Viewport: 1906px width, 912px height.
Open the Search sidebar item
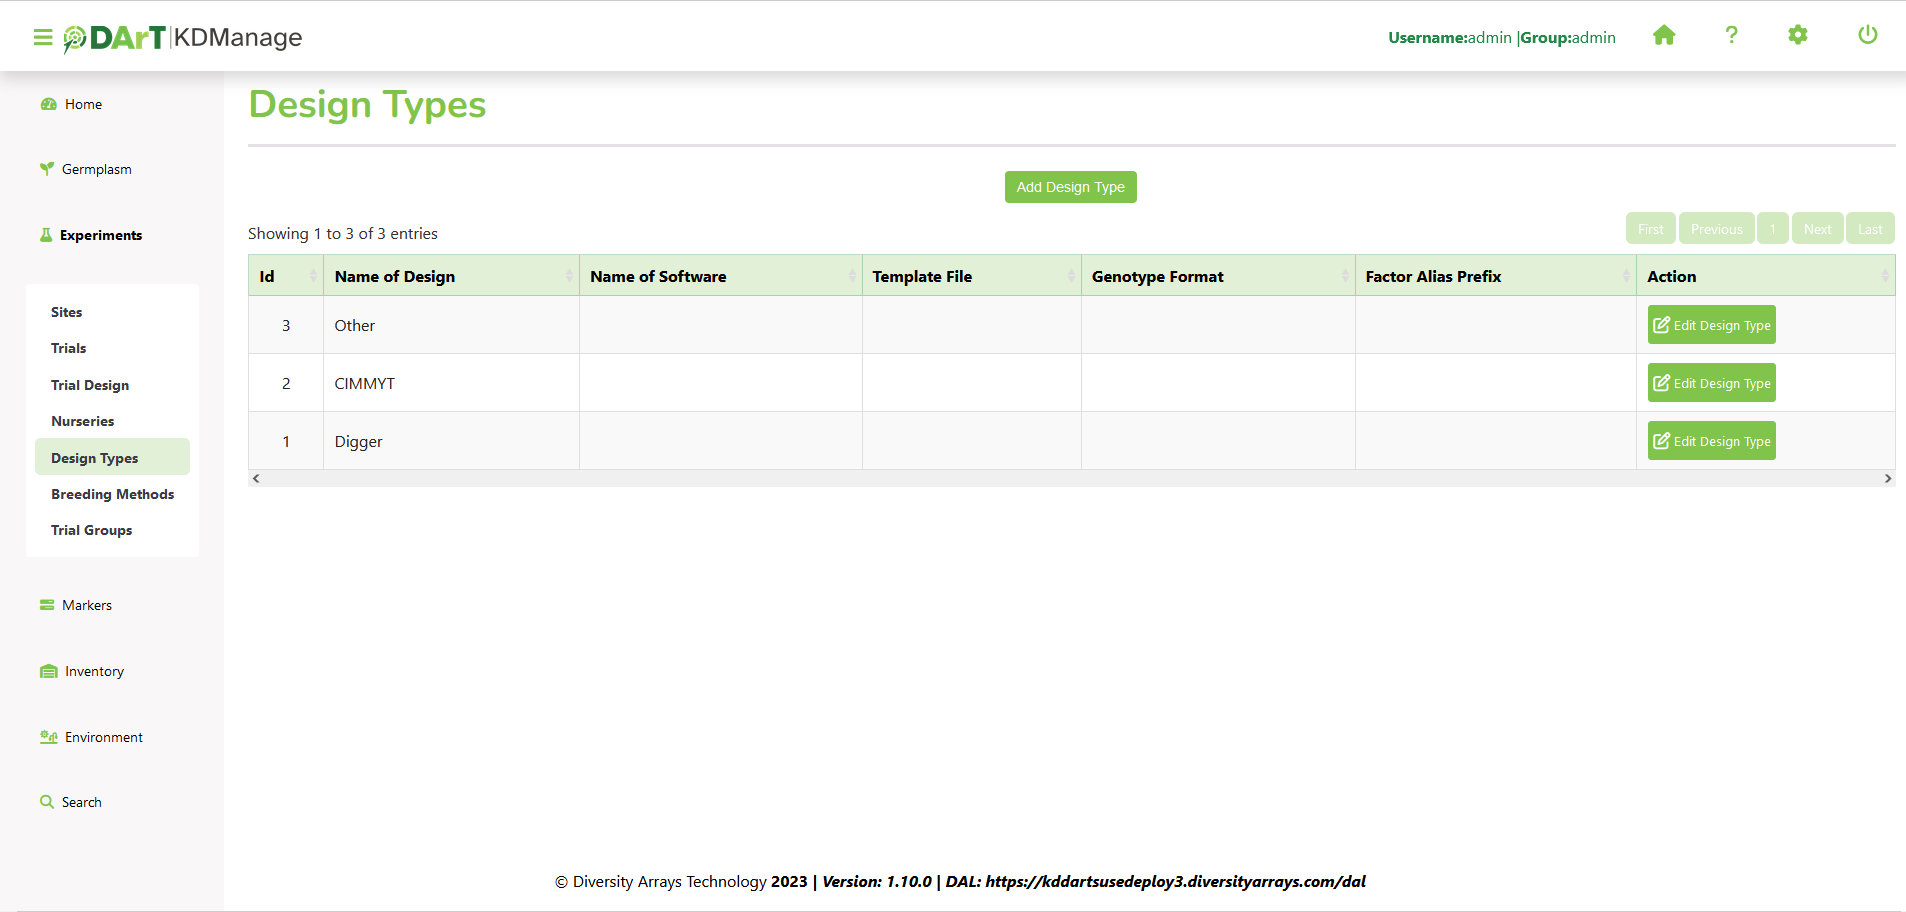pyautogui.click(x=81, y=802)
